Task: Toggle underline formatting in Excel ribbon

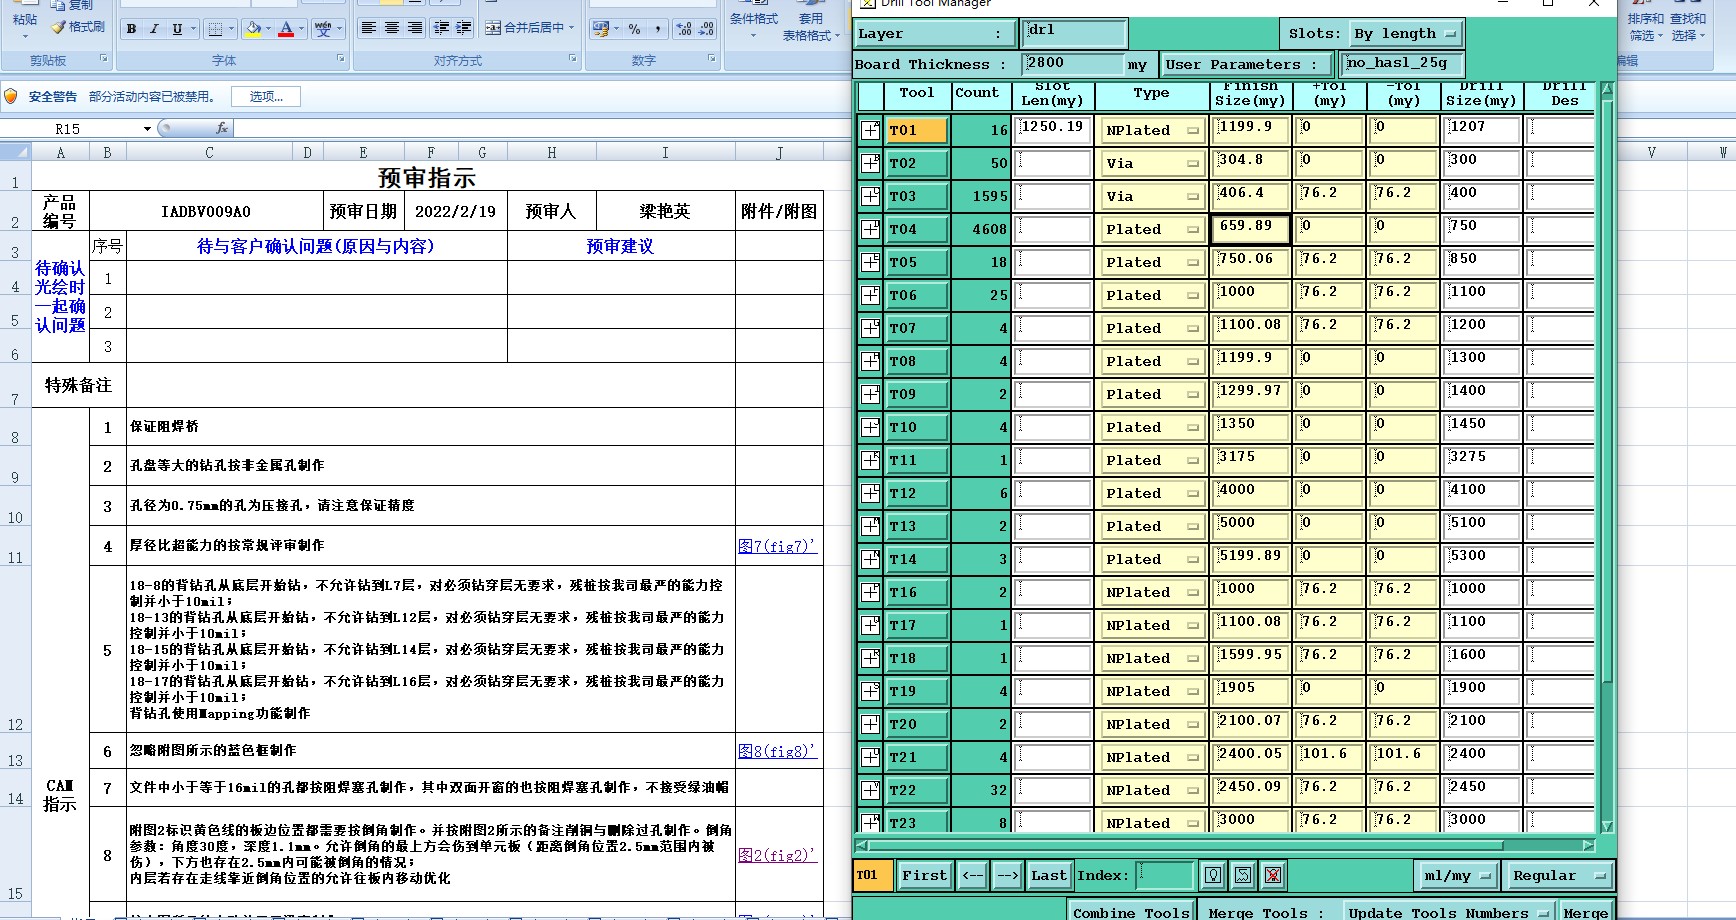Action: pyautogui.click(x=177, y=29)
